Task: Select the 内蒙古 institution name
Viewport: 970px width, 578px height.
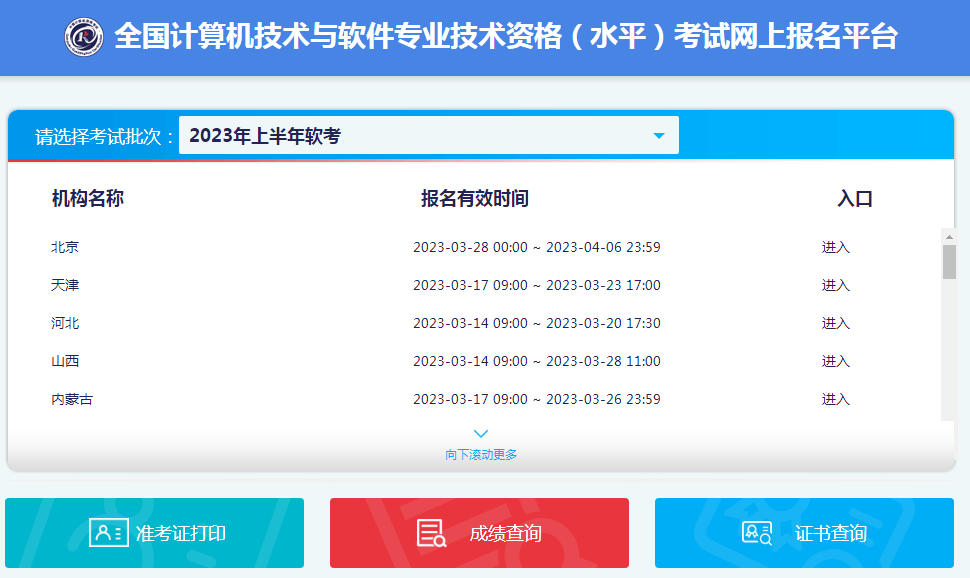Action: coord(72,400)
